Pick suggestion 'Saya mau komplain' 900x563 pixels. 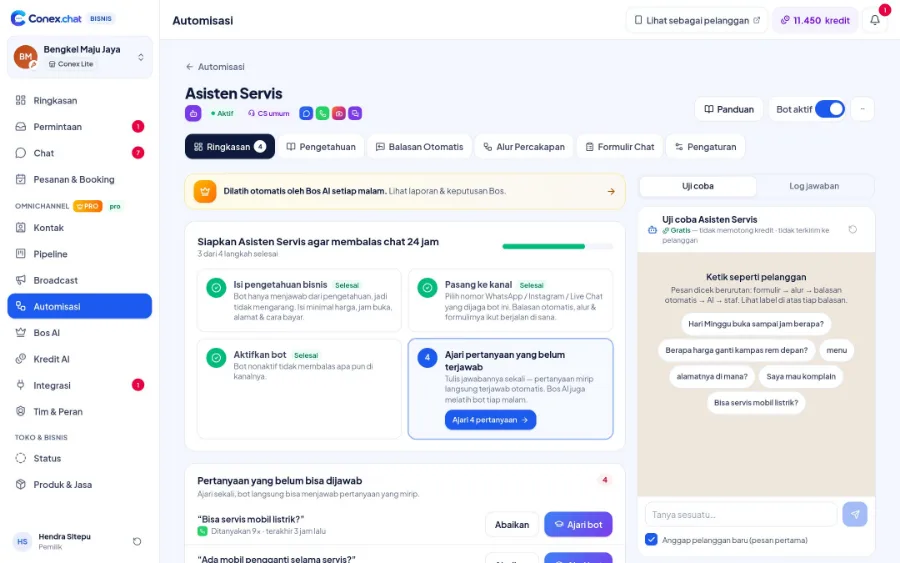pos(801,376)
